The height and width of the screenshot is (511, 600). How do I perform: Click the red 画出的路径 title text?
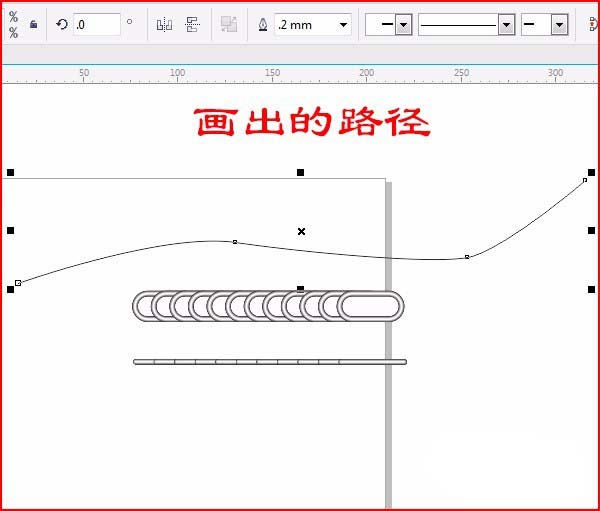click(312, 122)
